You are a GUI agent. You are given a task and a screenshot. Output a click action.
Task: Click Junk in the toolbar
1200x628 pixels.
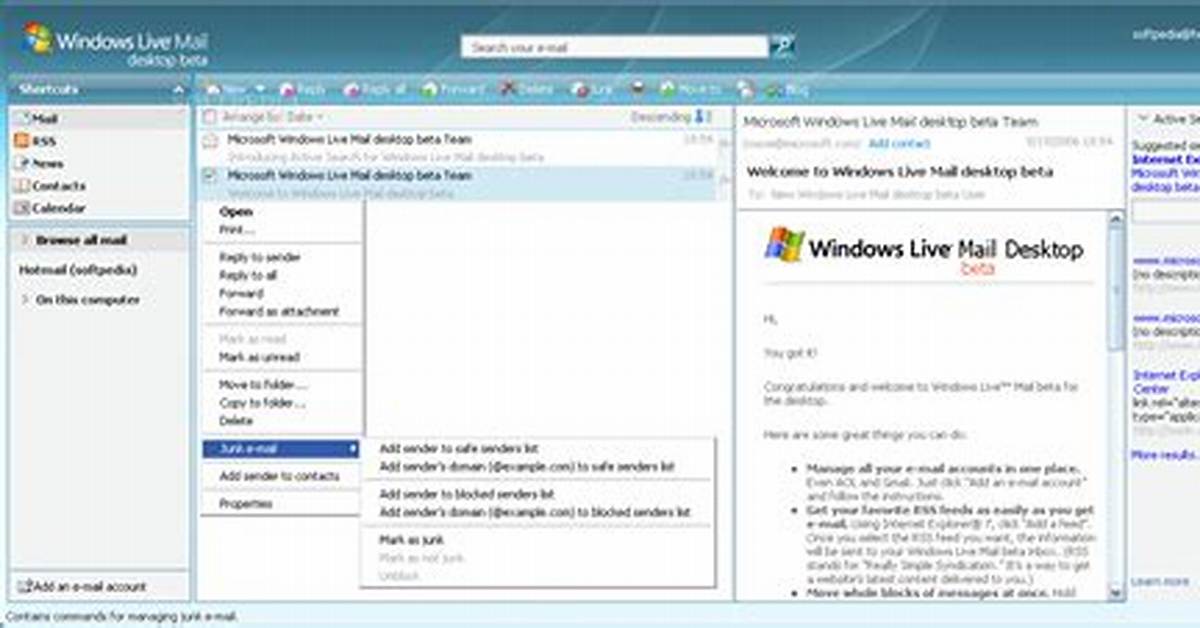[x=593, y=89]
